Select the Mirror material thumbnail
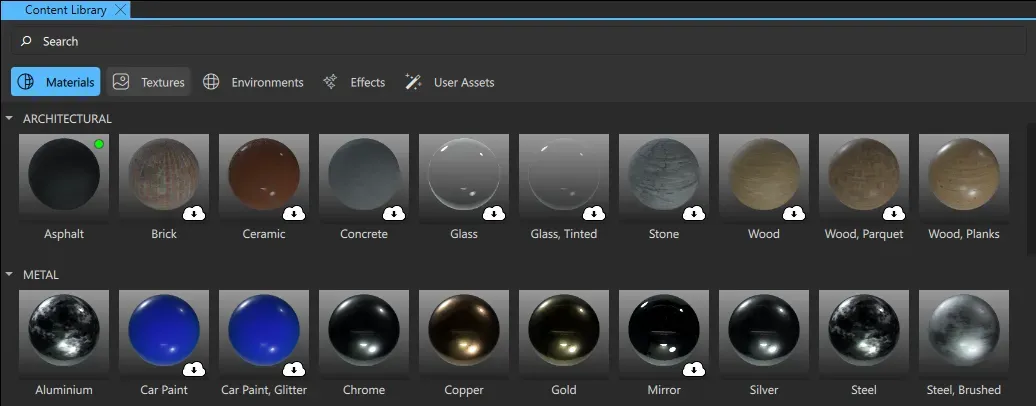This screenshot has width=1036, height=406. (664, 333)
